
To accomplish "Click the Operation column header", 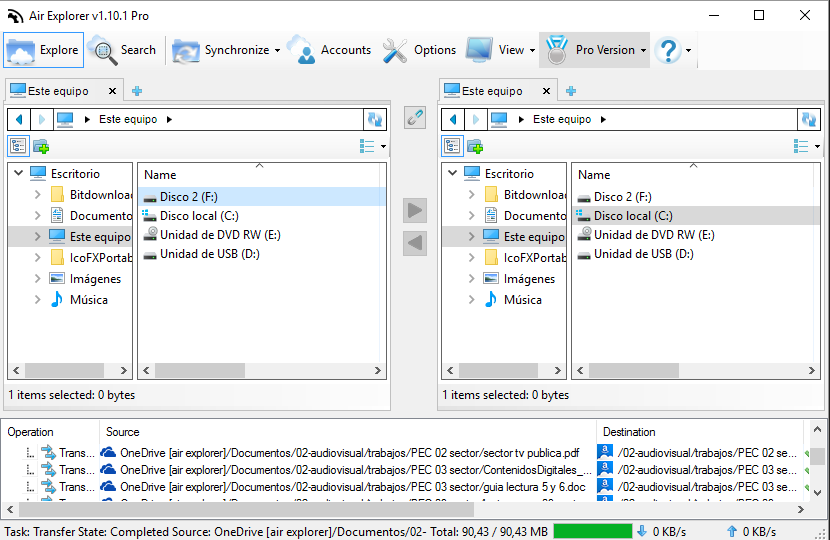I will tap(51, 432).
